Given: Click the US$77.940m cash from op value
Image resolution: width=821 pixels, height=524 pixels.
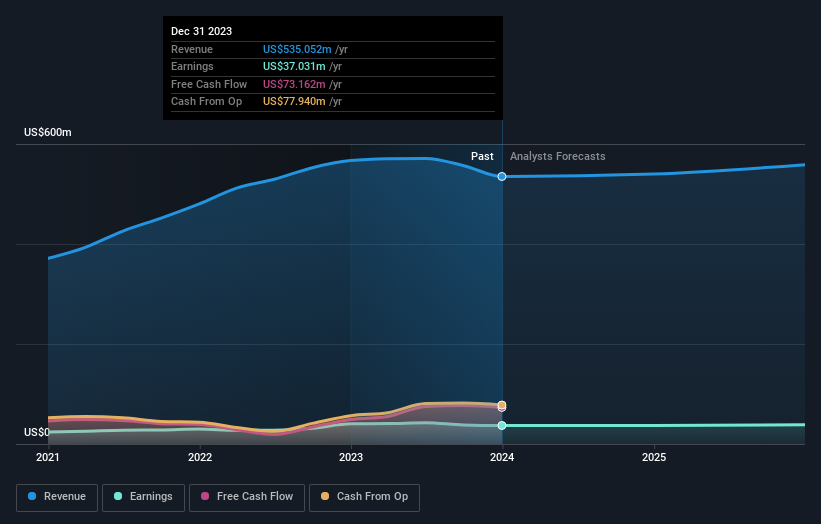Looking at the screenshot, I should [x=294, y=102].
